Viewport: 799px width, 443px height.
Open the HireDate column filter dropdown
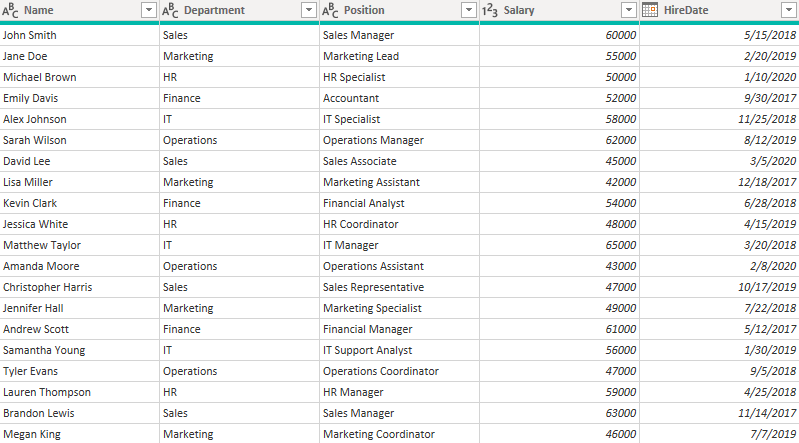pos(788,10)
